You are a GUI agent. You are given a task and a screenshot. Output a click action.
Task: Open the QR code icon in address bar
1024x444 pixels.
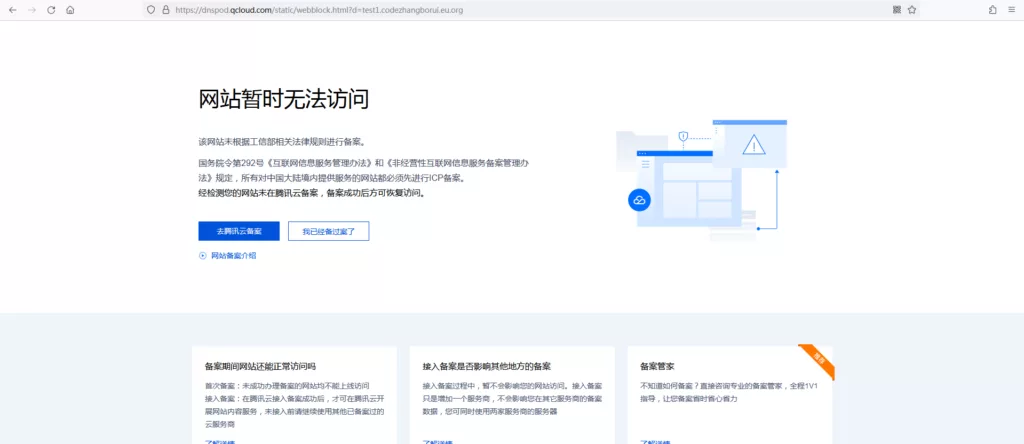[896, 9]
